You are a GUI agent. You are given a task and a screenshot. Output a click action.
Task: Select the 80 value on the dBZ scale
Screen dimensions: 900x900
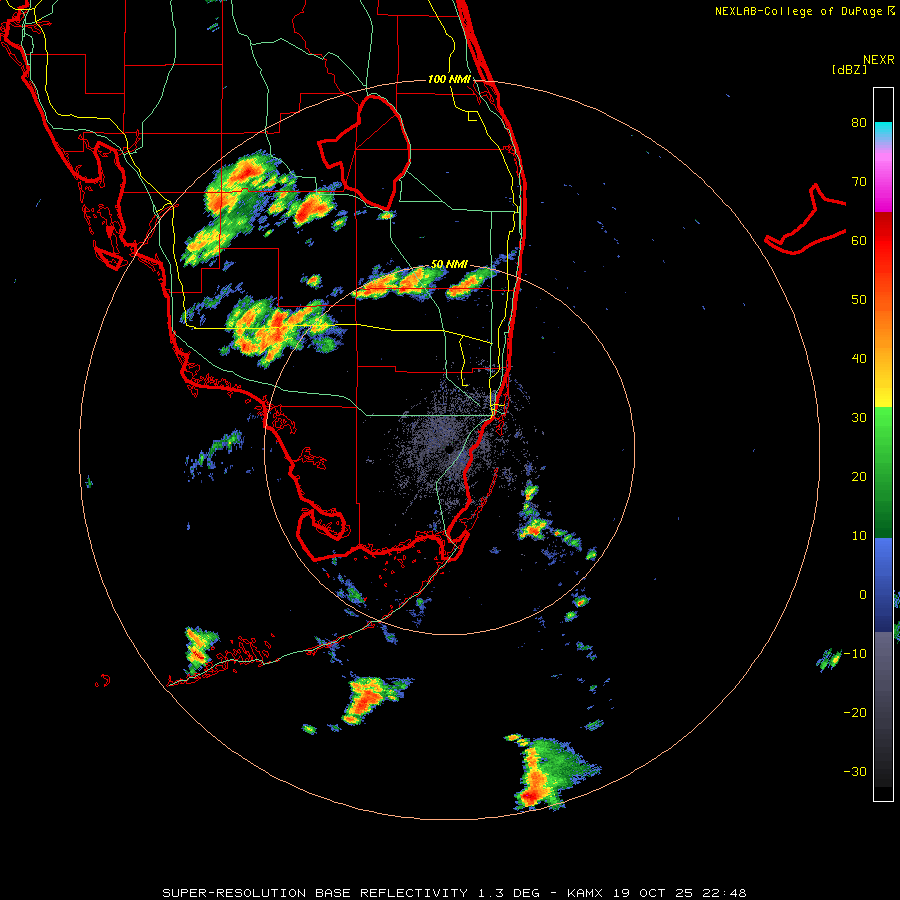[x=859, y=123]
